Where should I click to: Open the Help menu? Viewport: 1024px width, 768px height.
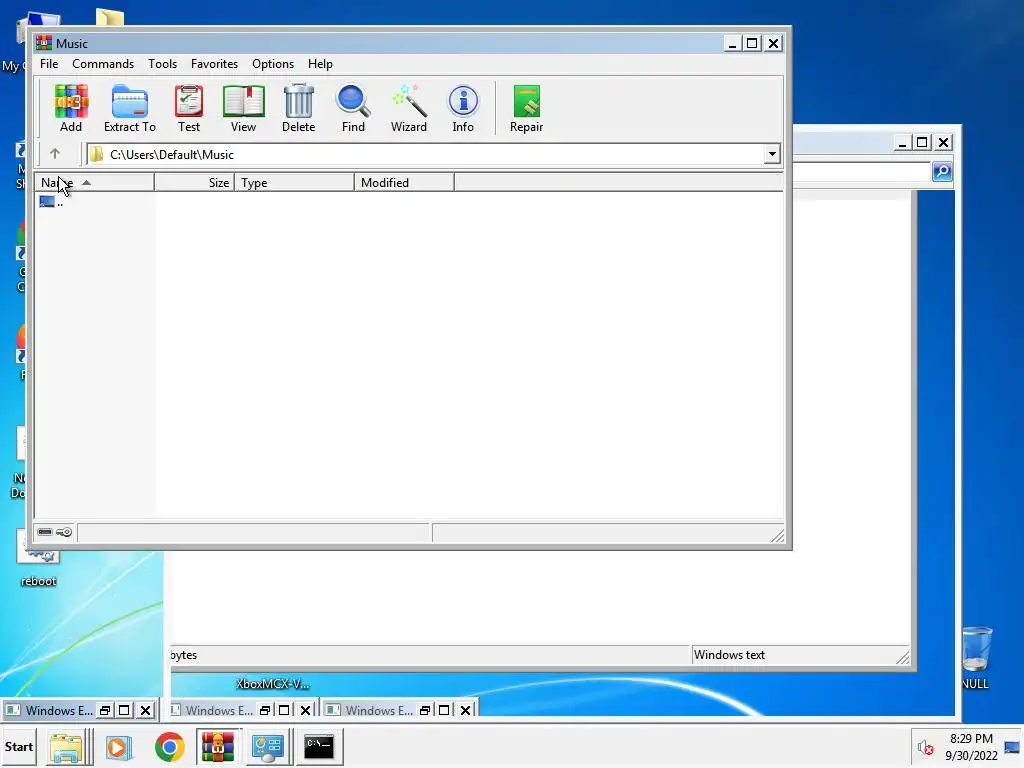pyautogui.click(x=321, y=64)
